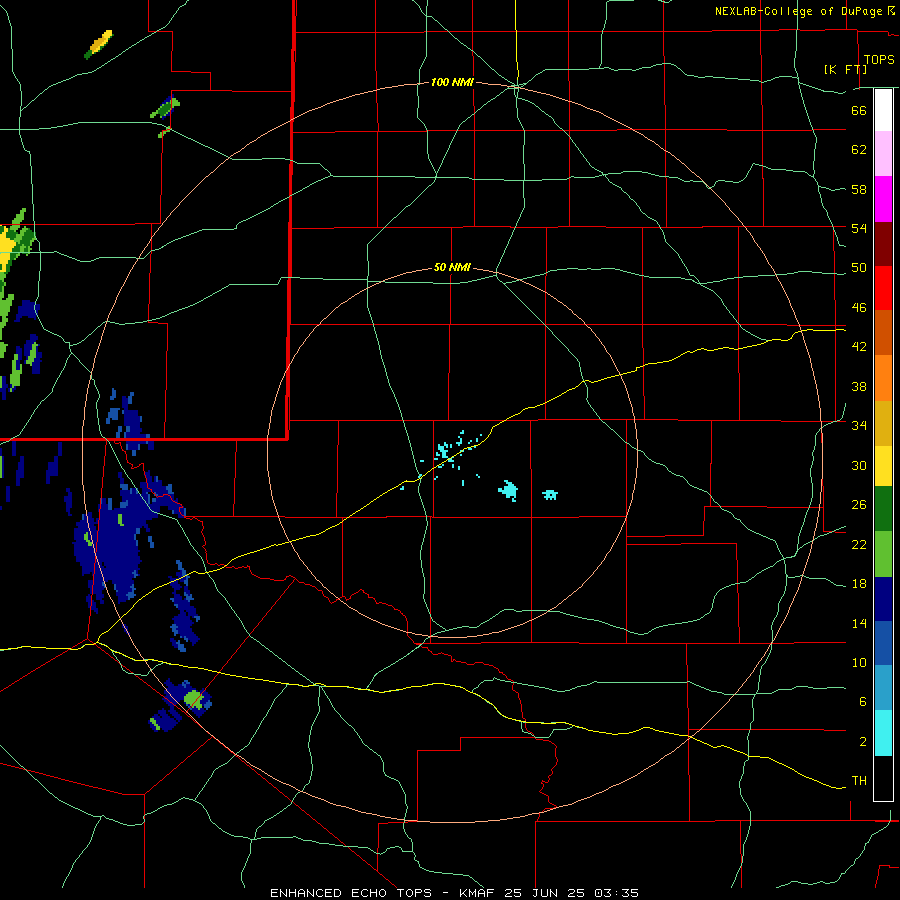The image size is (900, 900).
Task: Click the white swatch in tops legend
Action: (x=883, y=110)
